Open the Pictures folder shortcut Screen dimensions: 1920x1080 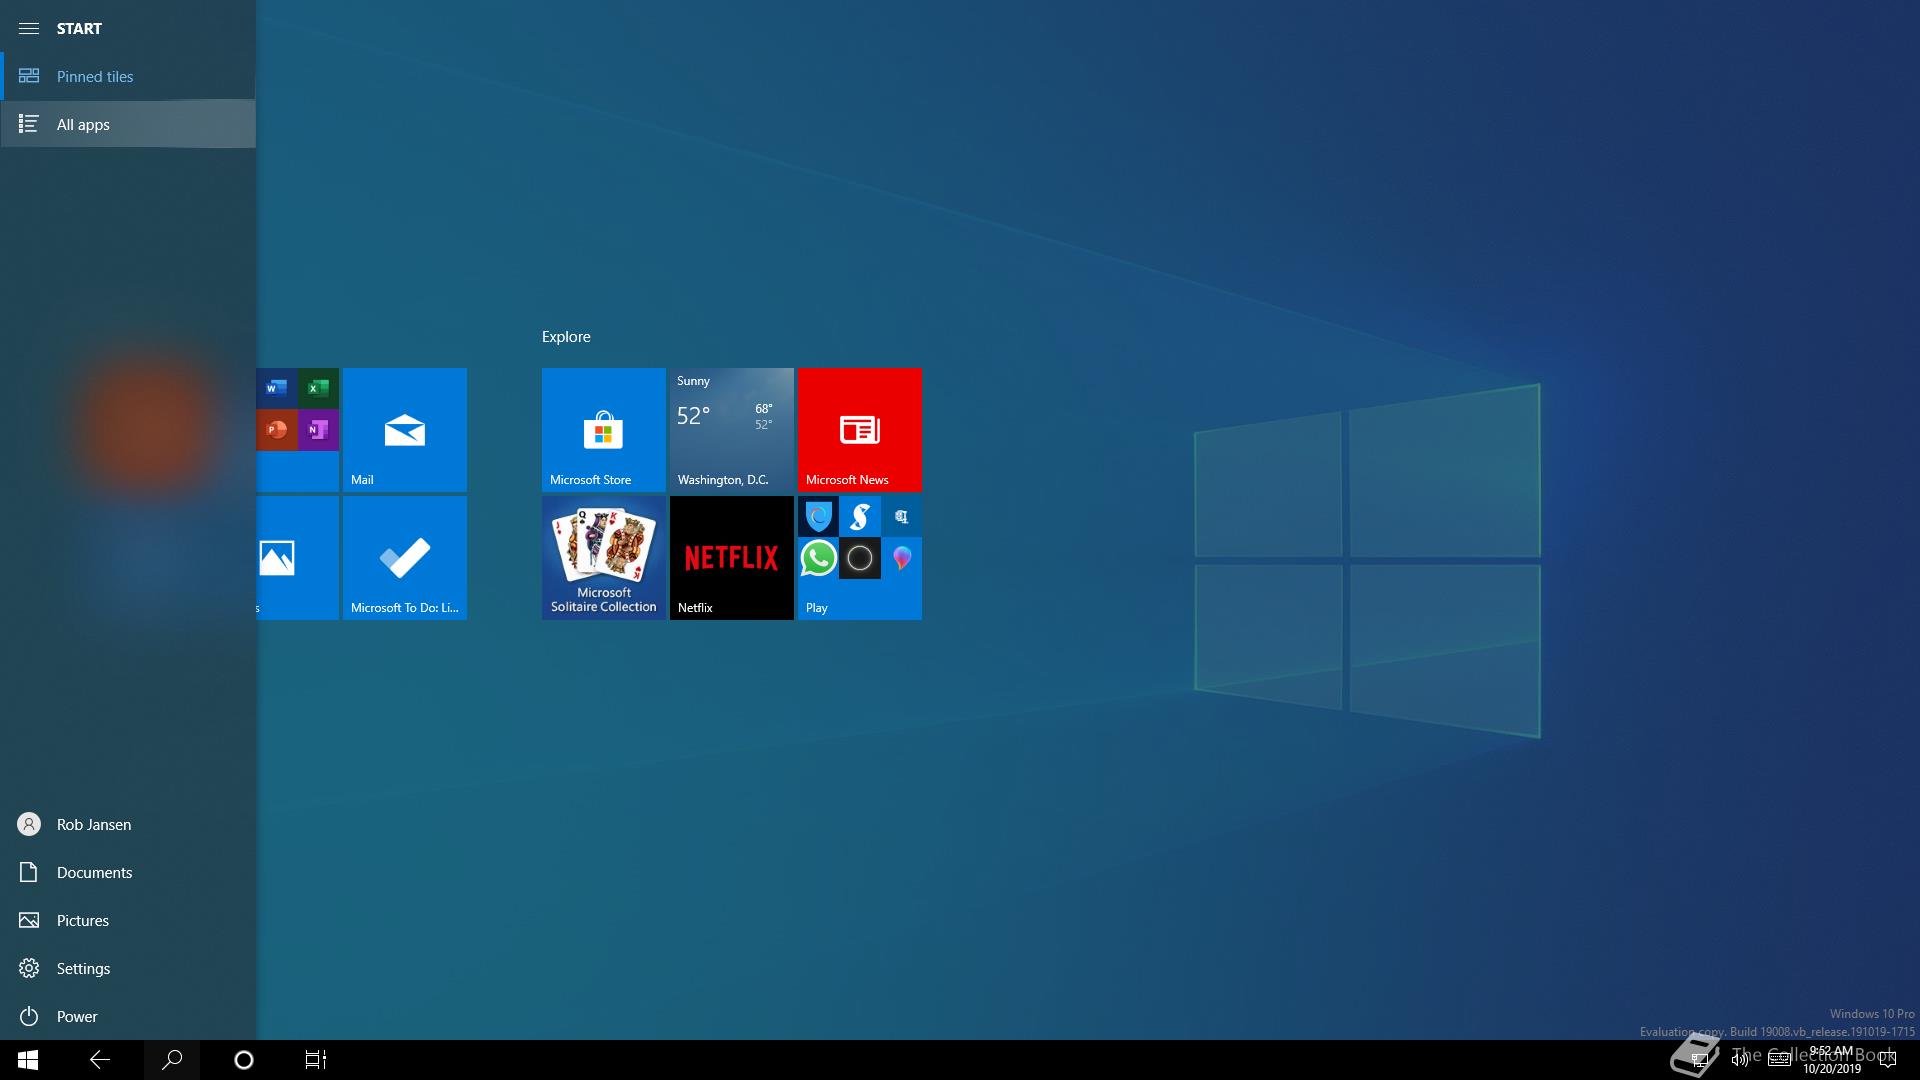click(x=128, y=920)
